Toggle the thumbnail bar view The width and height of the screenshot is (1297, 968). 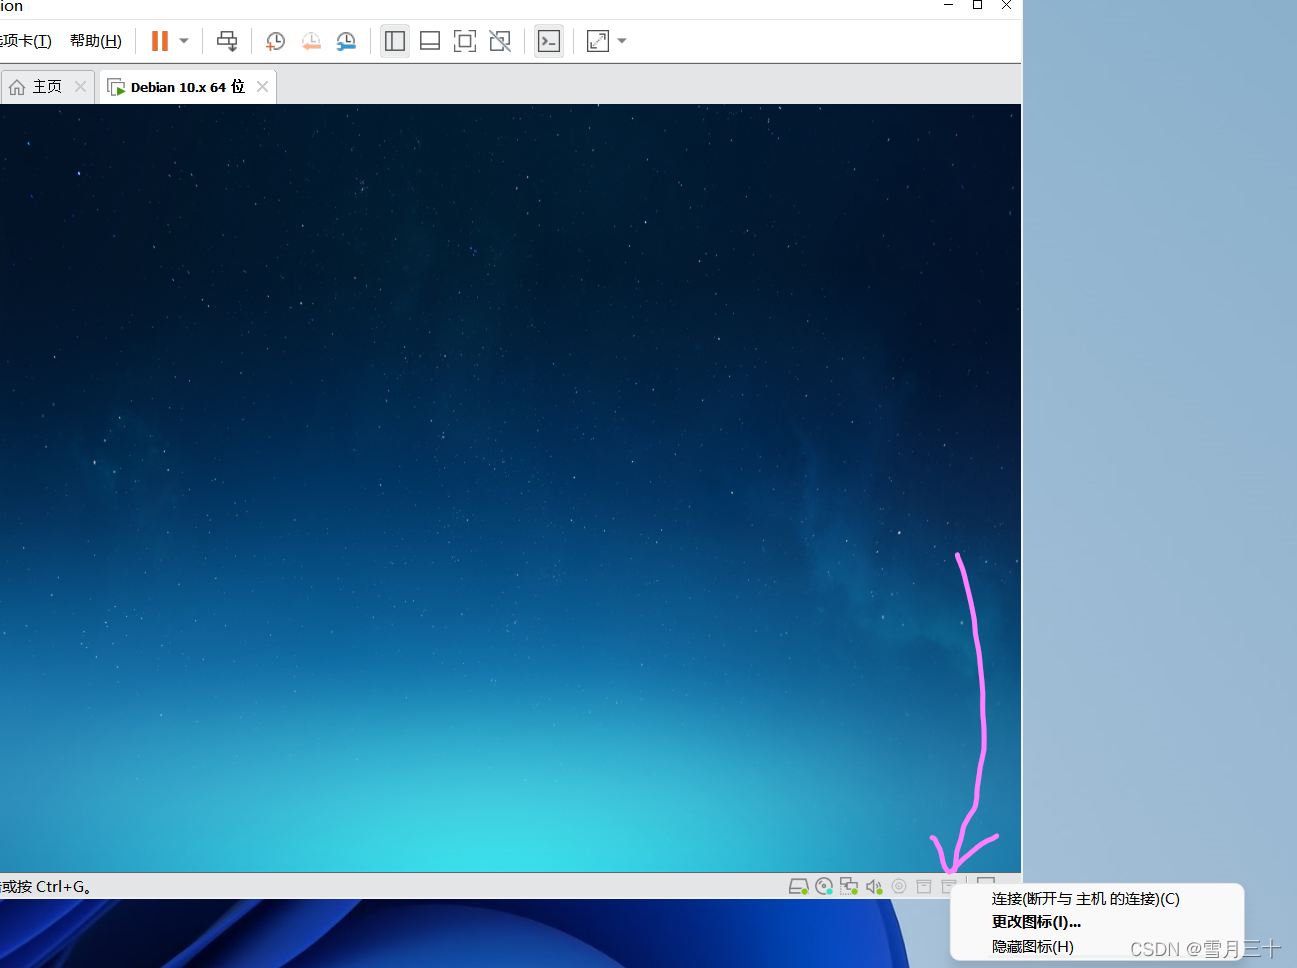click(x=430, y=41)
